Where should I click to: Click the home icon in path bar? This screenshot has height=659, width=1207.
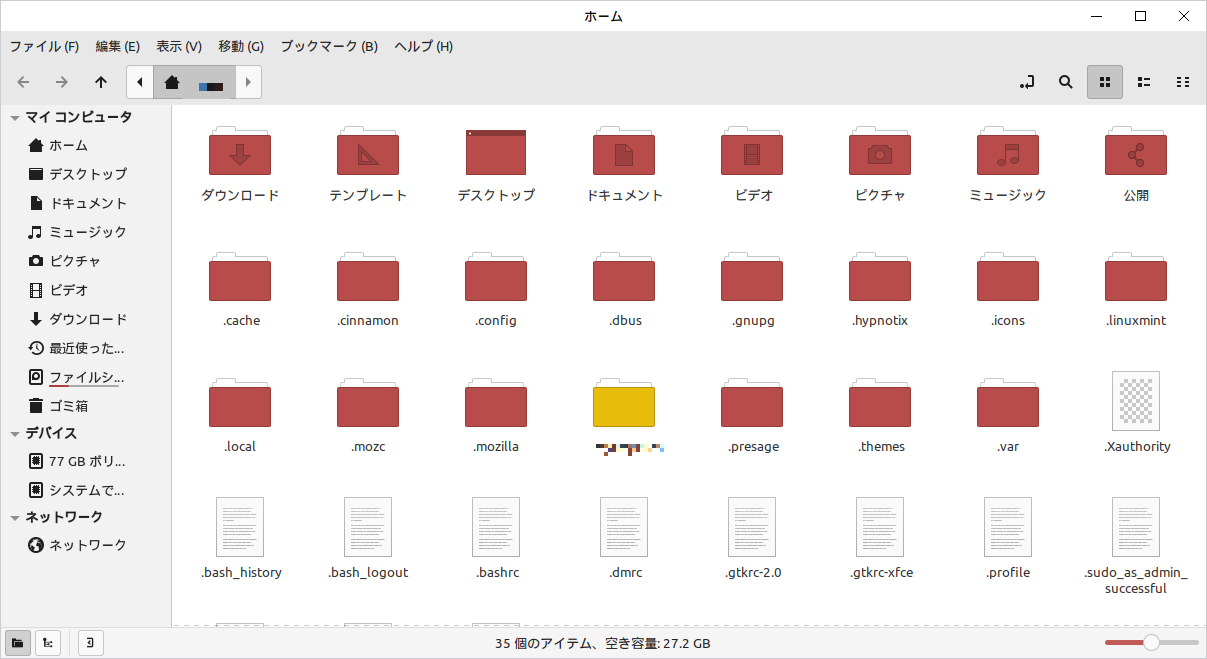(x=172, y=82)
